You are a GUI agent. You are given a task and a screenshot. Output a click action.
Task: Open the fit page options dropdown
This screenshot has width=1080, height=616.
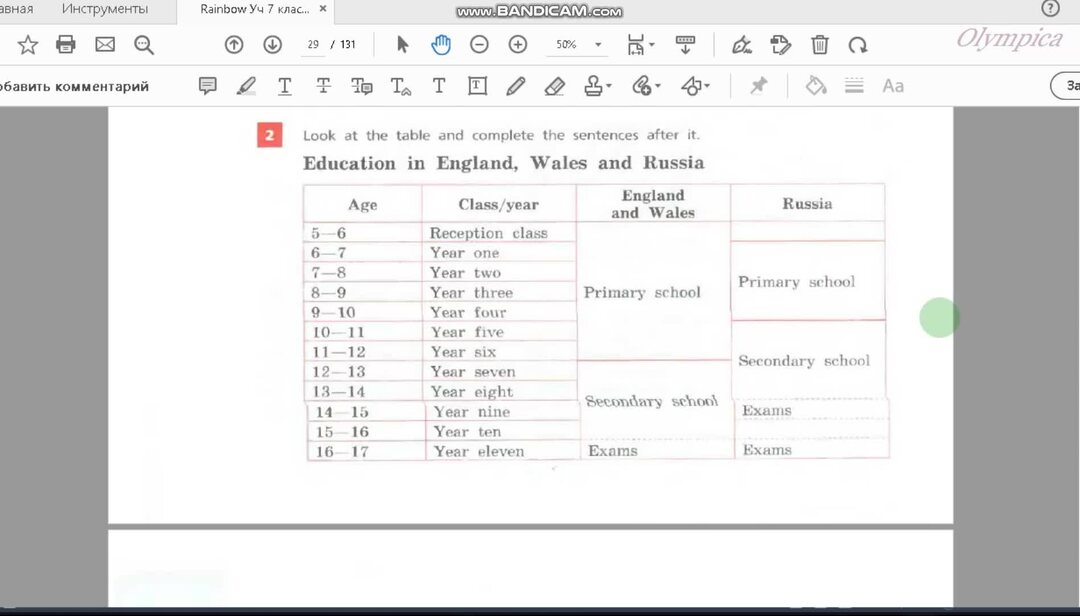coord(641,45)
